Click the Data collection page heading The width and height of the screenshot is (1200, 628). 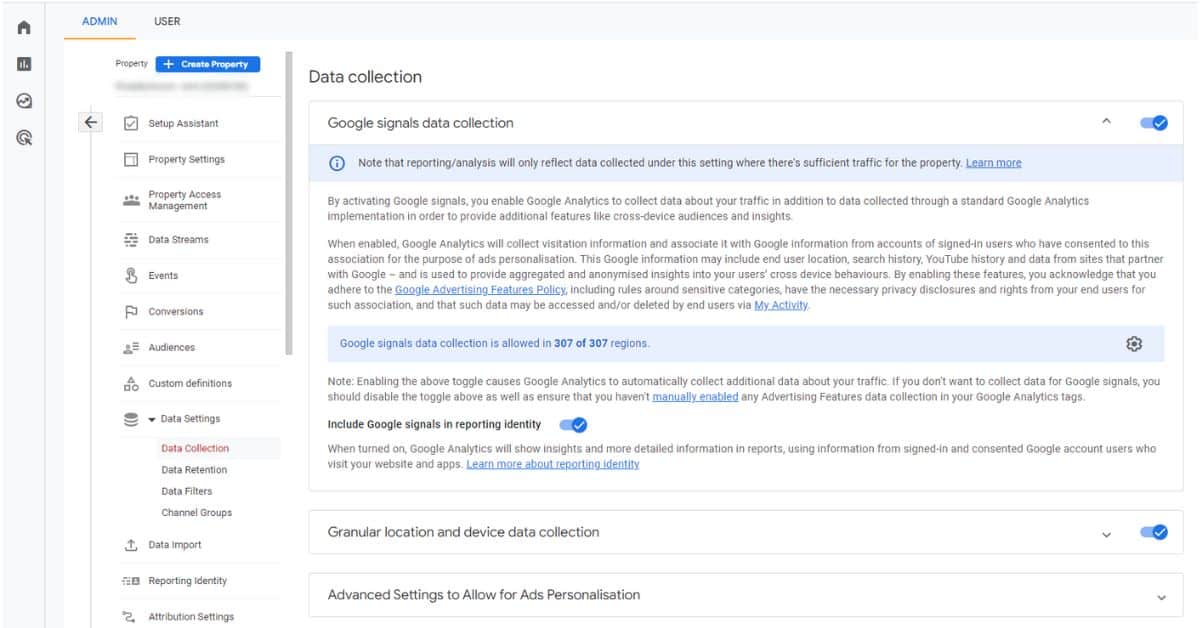(365, 77)
